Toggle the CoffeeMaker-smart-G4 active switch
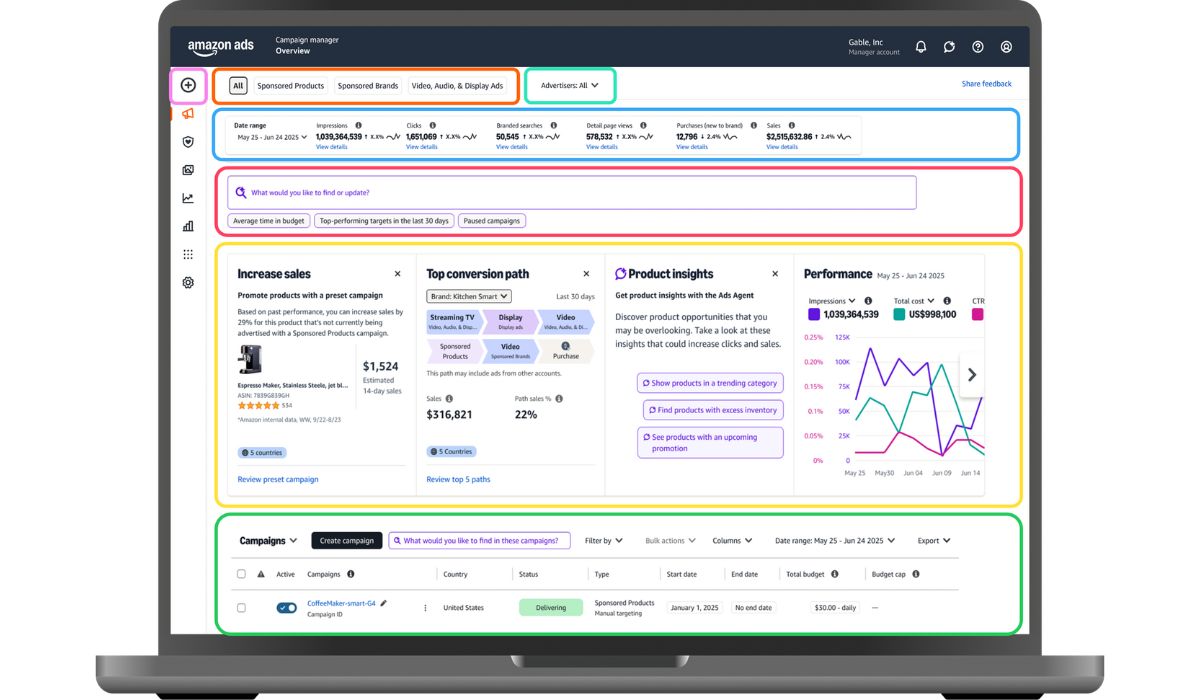Viewport: 1200px width, 700px height. click(x=287, y=608)
